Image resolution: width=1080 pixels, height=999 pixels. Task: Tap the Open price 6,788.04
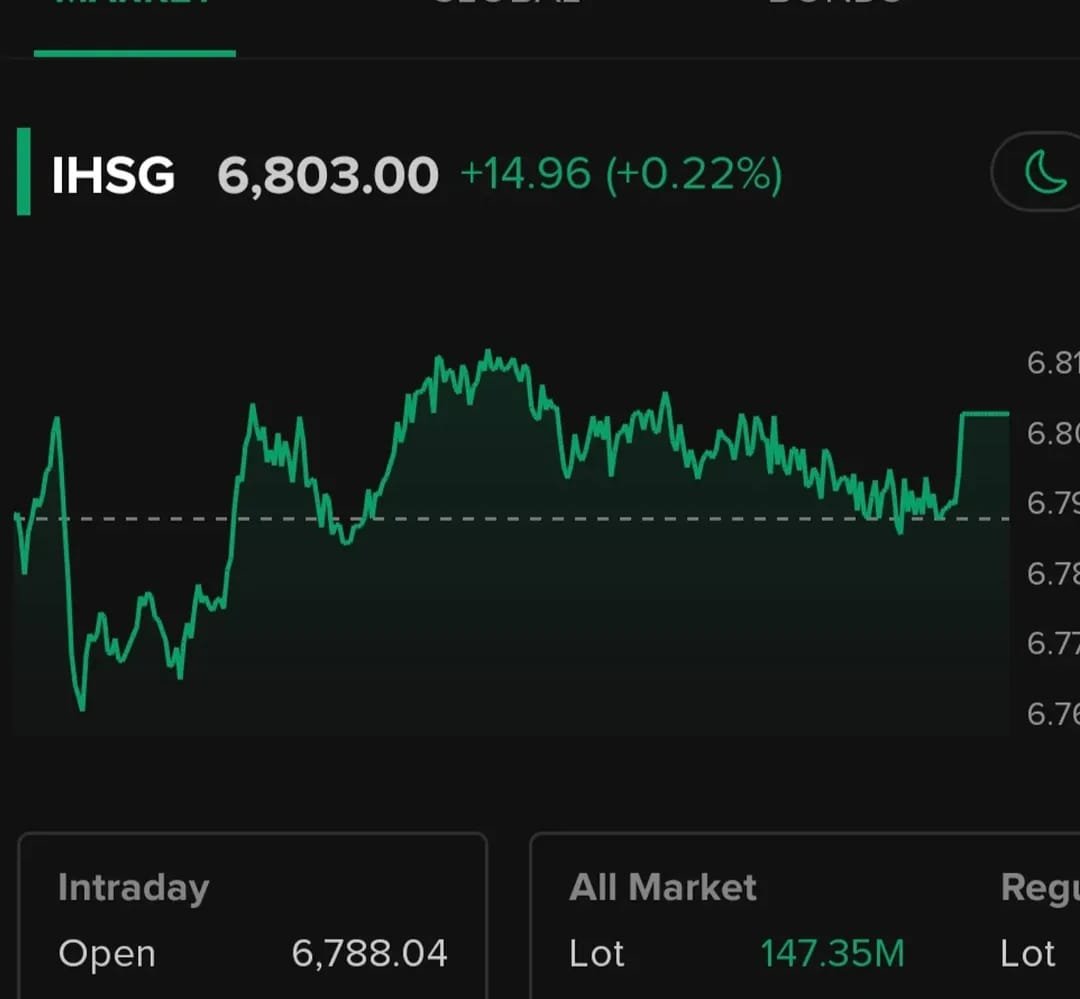coord(369,953)
